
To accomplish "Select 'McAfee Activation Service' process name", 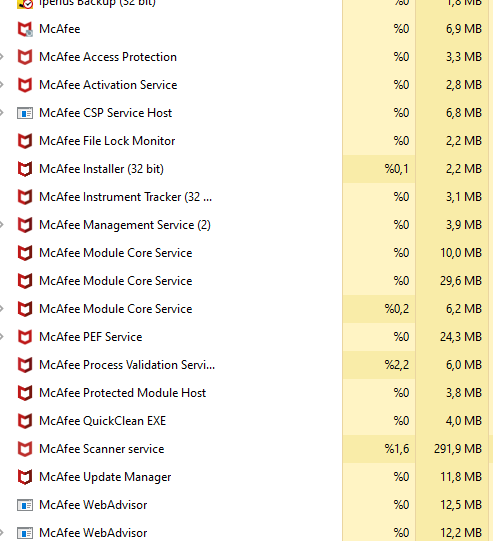I will pyautogui.click(x=108, y=85).
